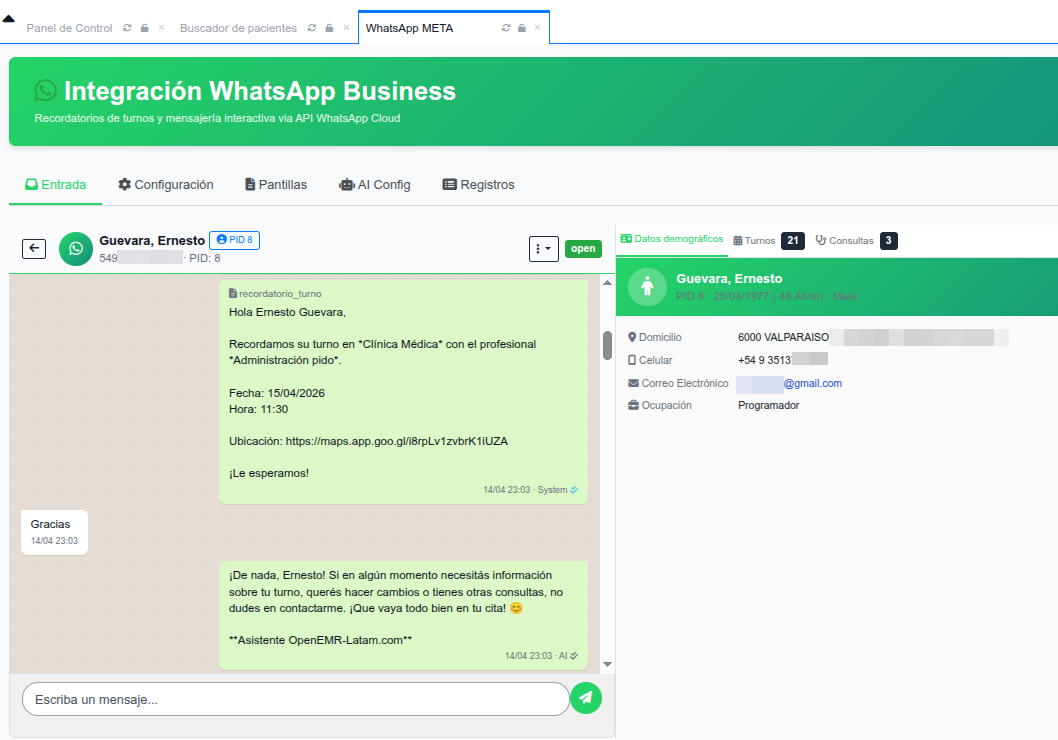Close the Buscador de pacientes tab
The image size is (1058, 740).
346,28
